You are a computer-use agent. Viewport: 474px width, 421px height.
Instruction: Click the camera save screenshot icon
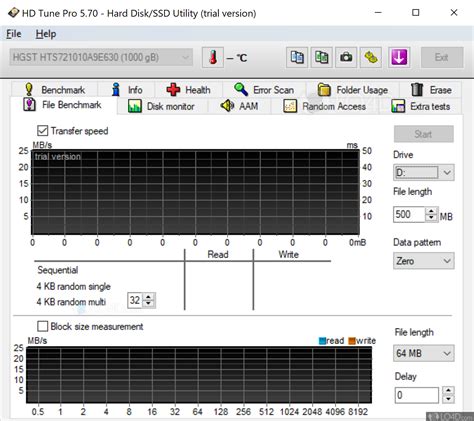(x=346, y=57)
